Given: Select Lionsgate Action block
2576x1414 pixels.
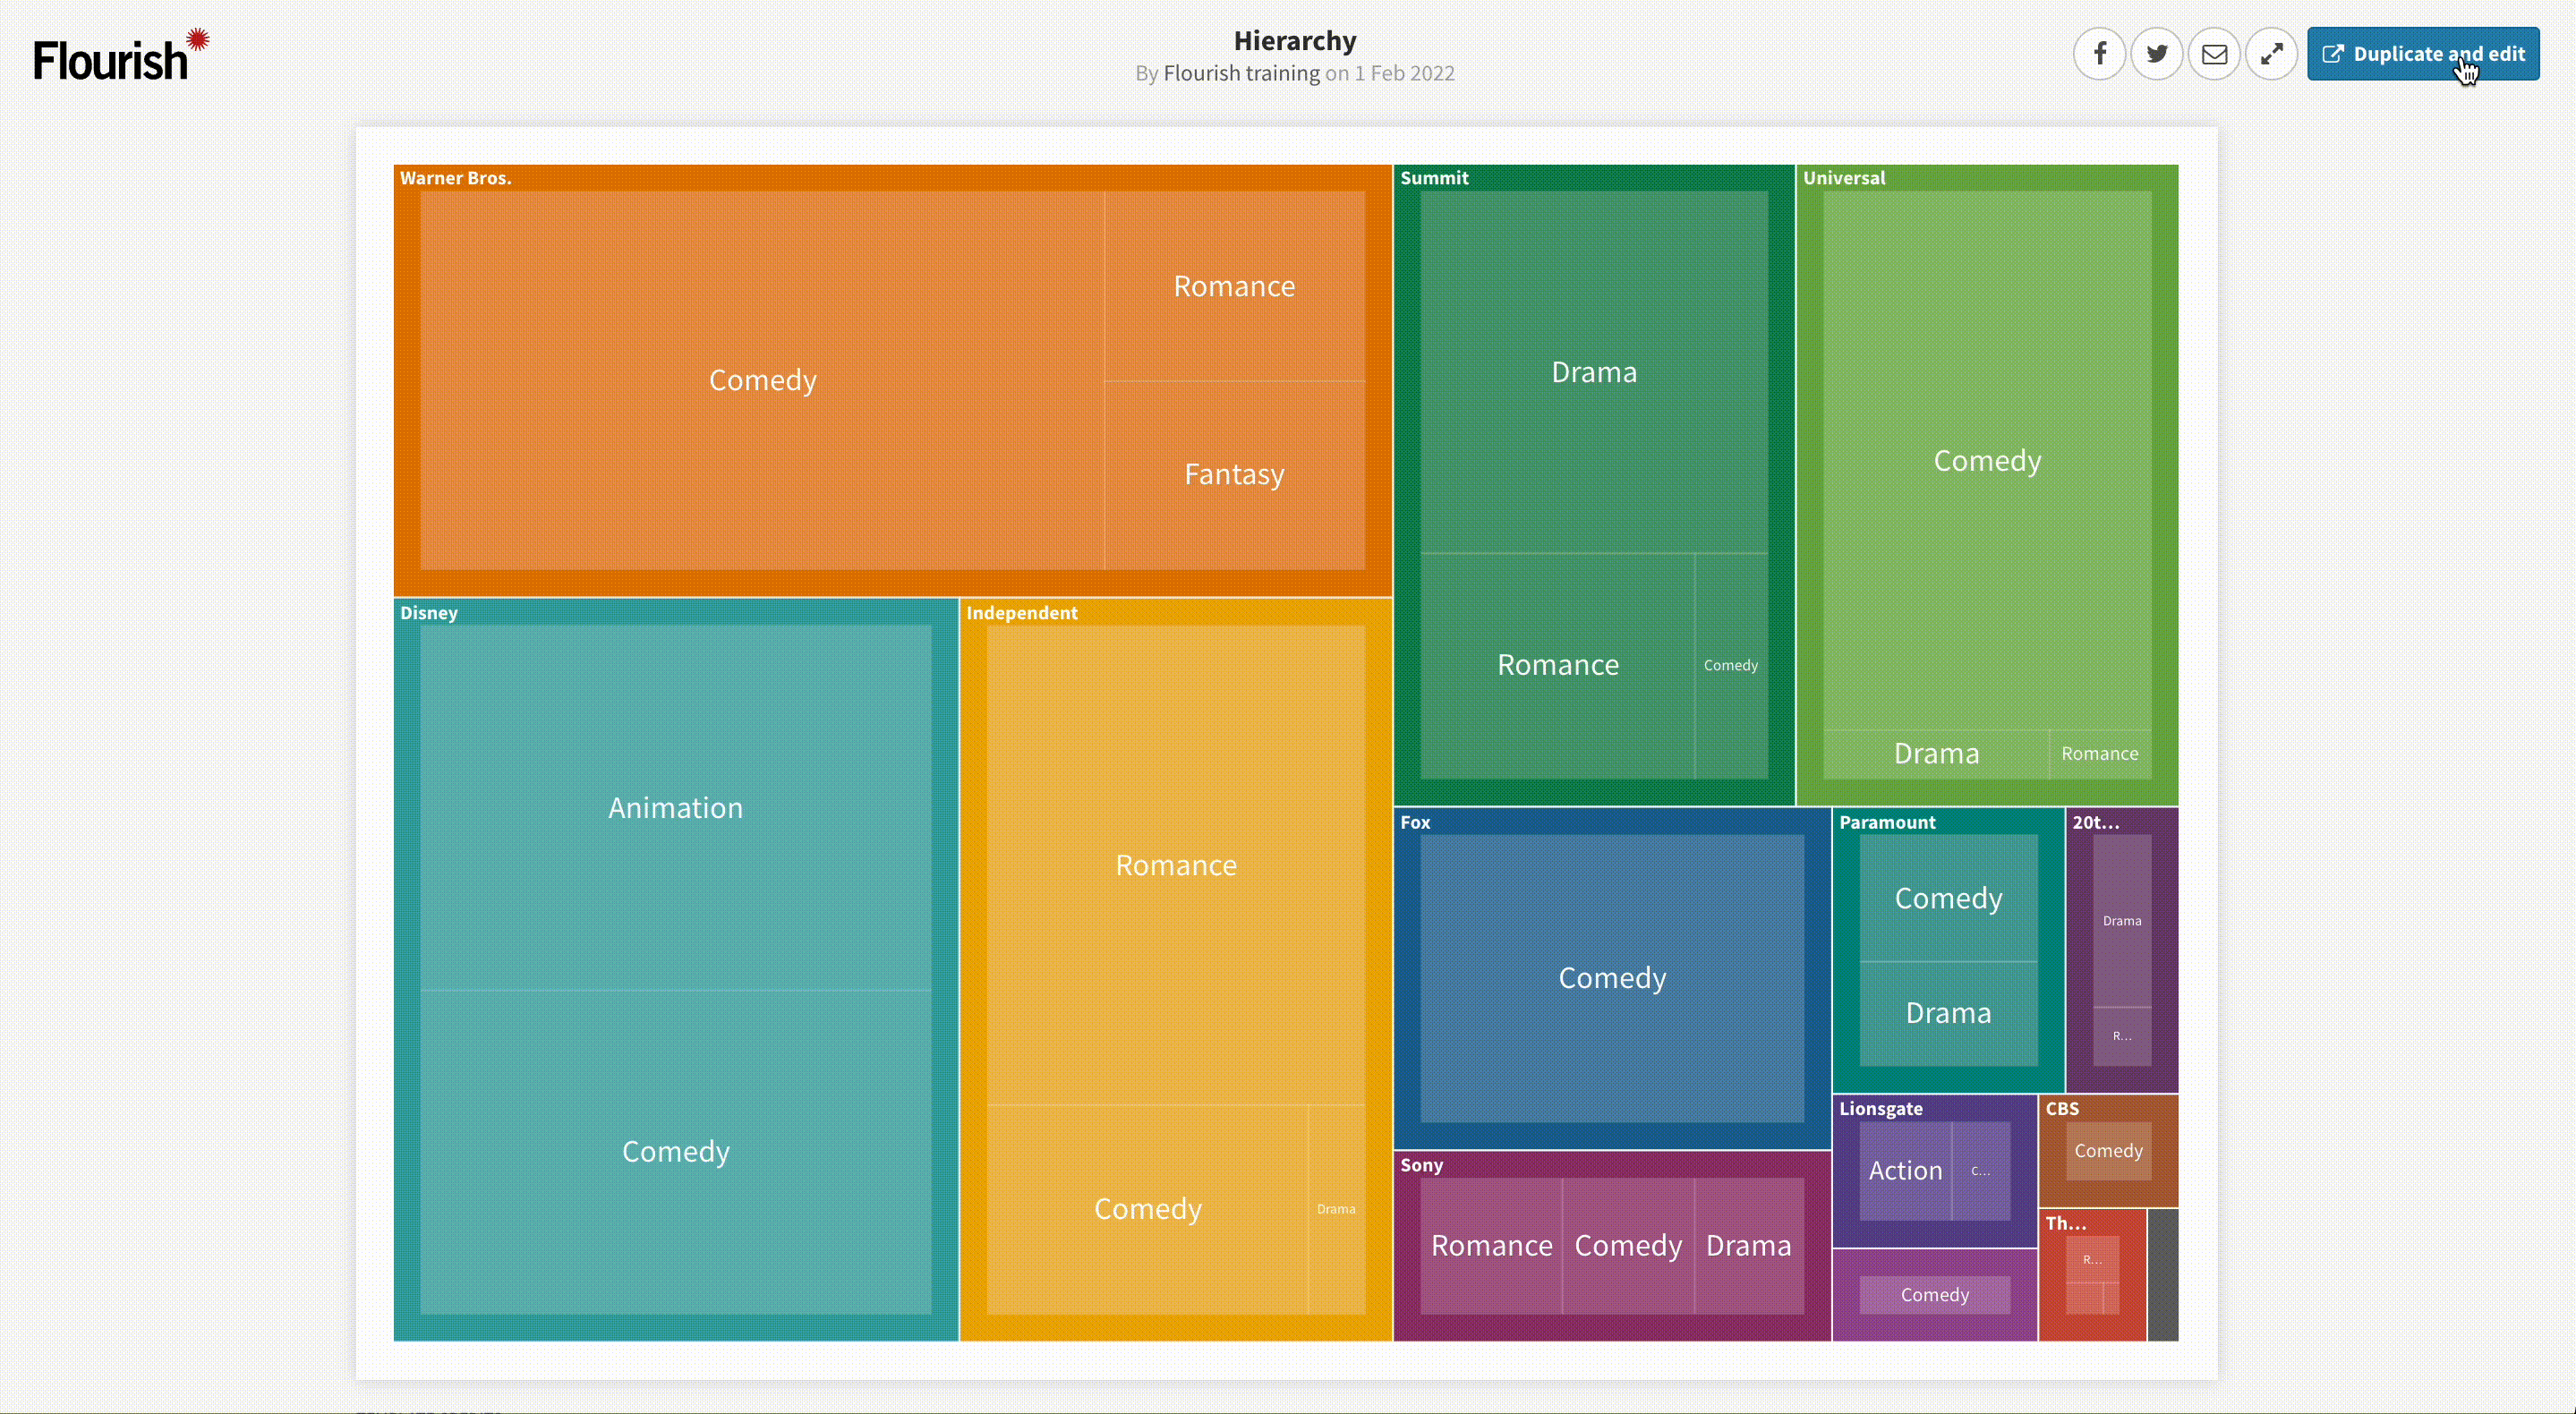Looking at the screenshot, I should [1905, 1171].
